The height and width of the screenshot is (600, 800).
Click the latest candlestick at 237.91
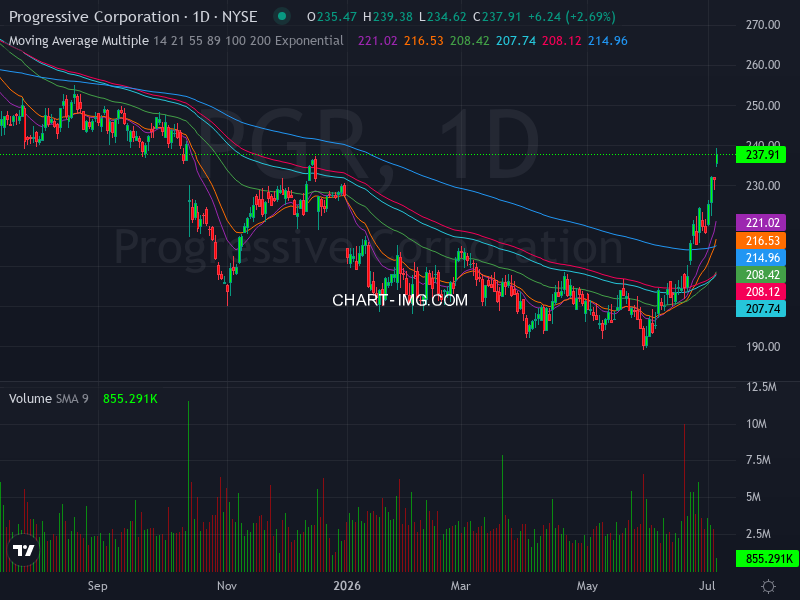tap(717, 158)
